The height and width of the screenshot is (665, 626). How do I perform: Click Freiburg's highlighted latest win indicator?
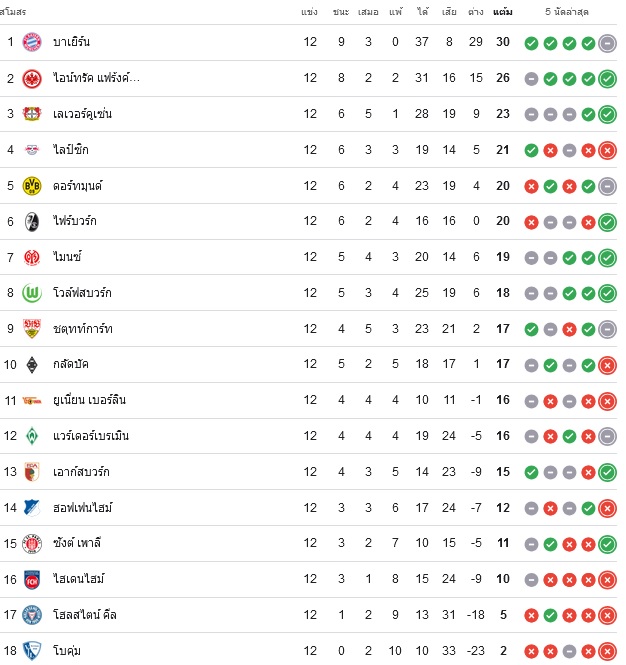[x=607, y=222]
